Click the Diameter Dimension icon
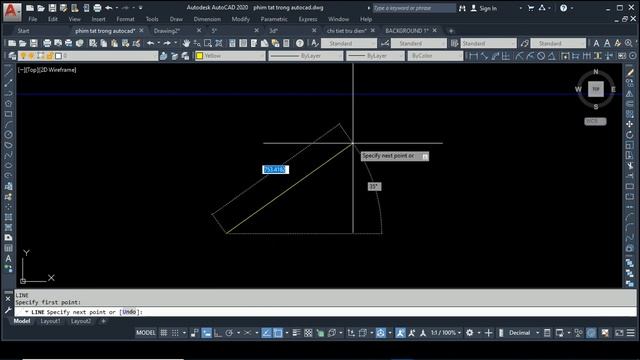The image size is (640, 360). click(541, 56)
